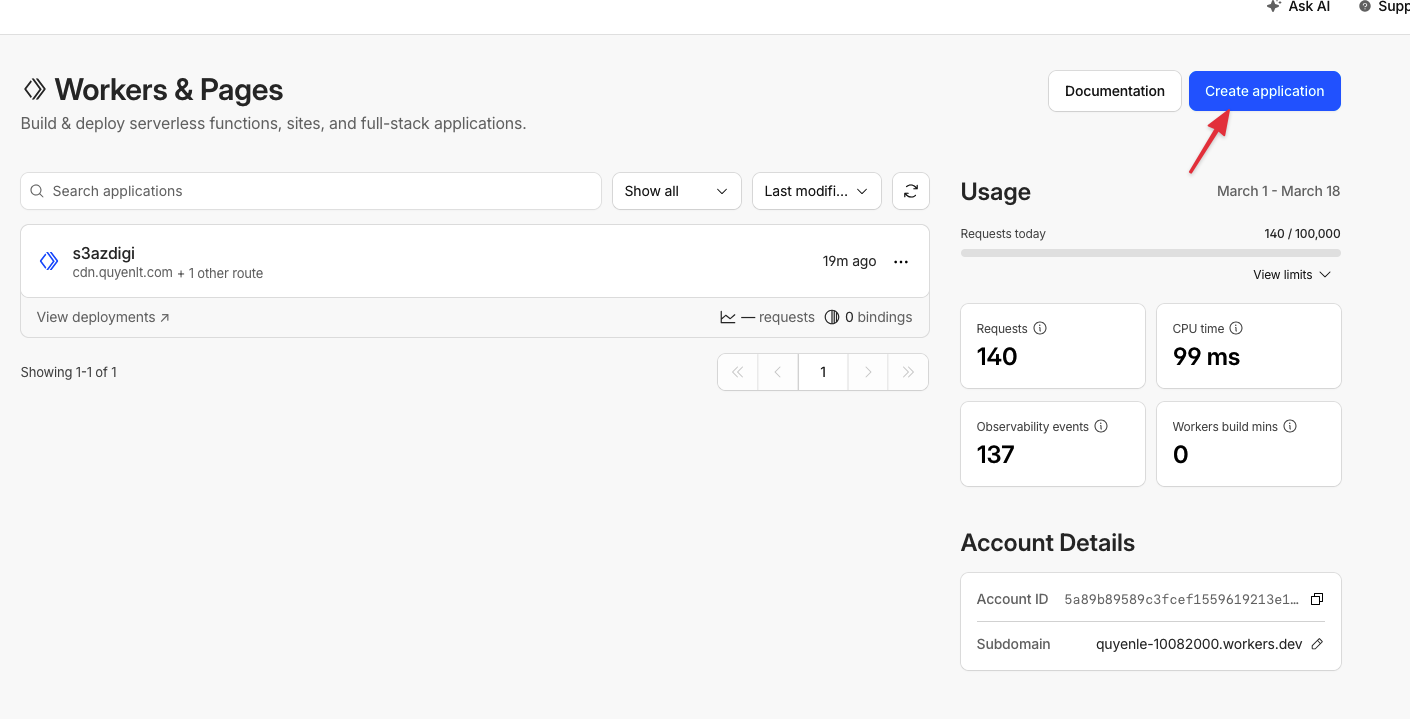Image resolution: width=1410 pixels, height=719 pixels.
Task: Click the Create application button
Action: pyautogui.click(x=1264, y=91)
